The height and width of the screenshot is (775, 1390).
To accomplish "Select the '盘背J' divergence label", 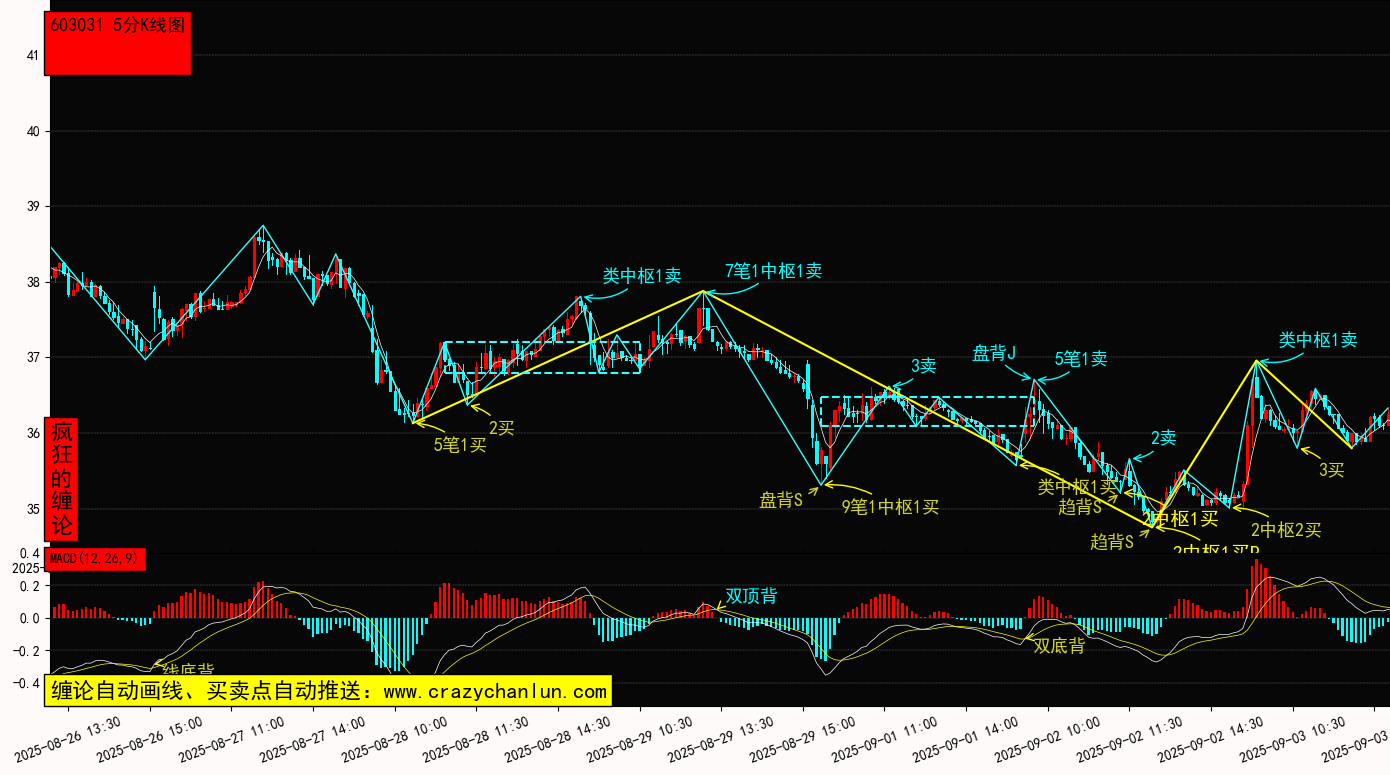I will click(994, 353).
